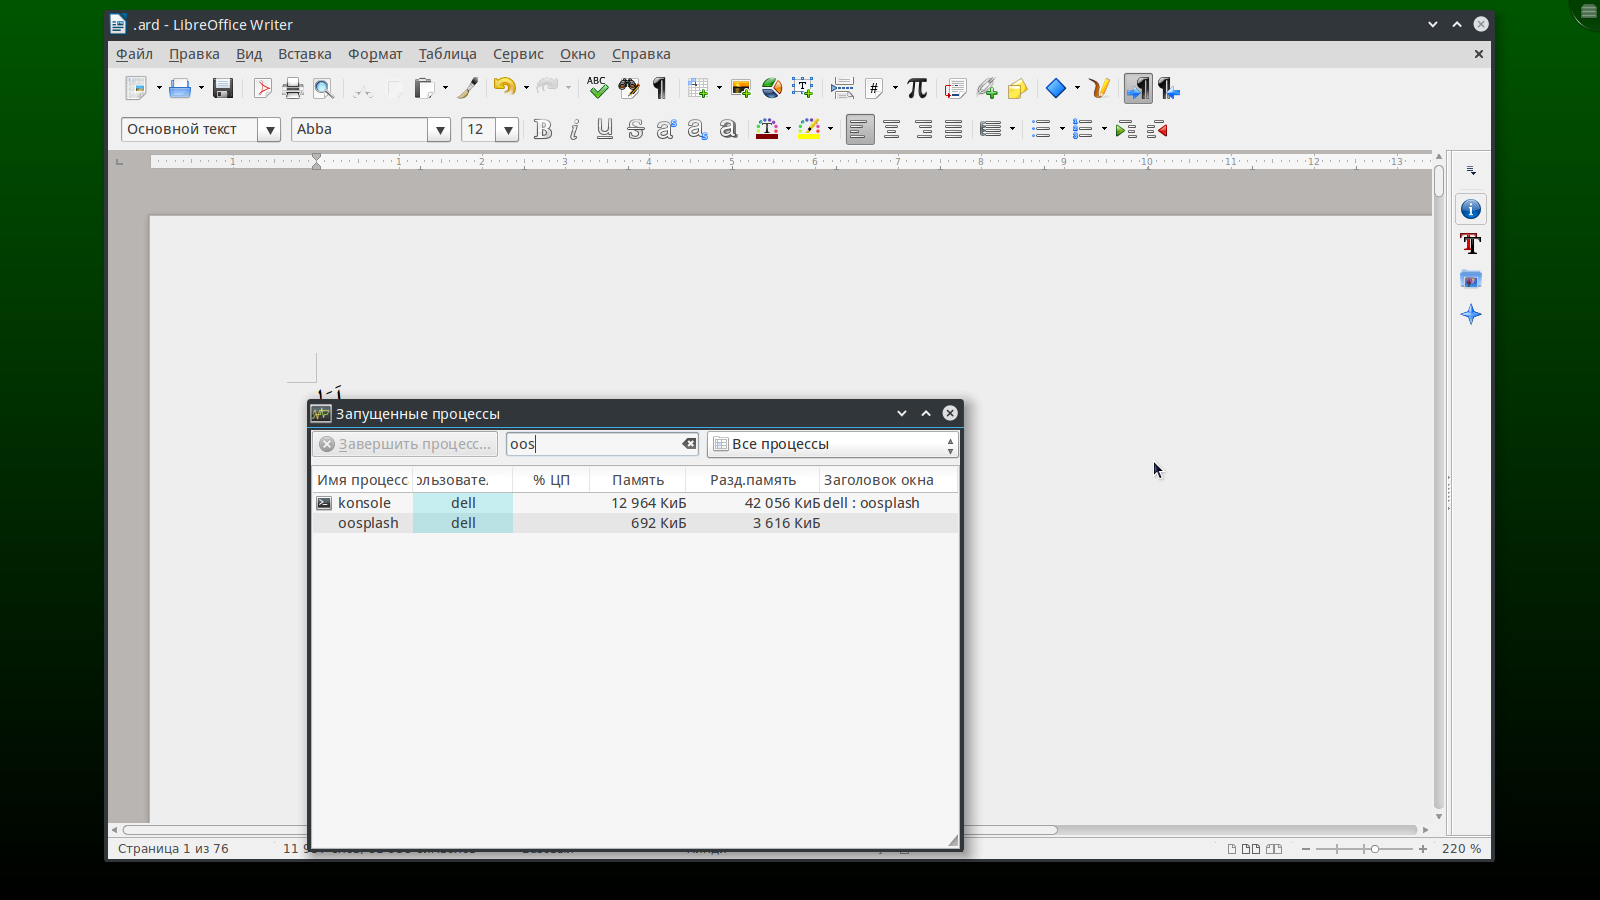Align text to center

pos(891,129)
